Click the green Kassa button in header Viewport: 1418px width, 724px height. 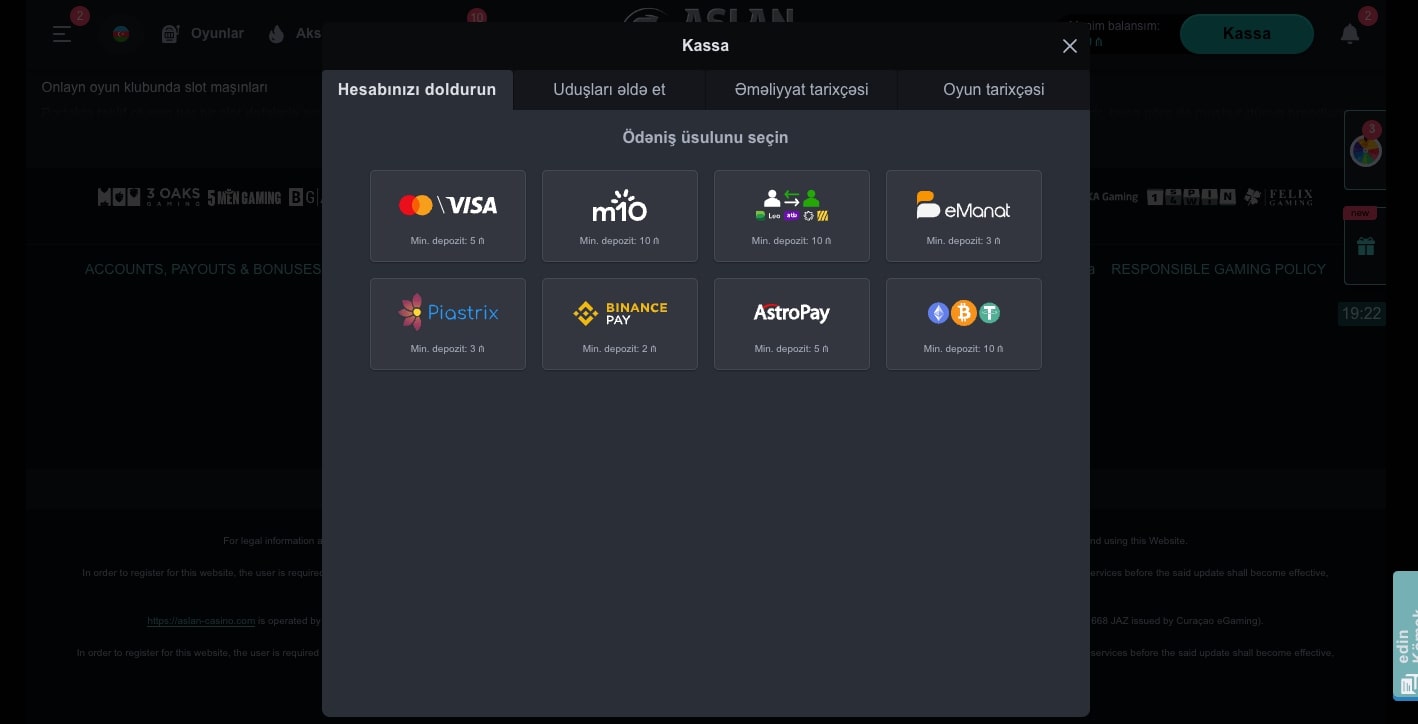point(1246,34)
